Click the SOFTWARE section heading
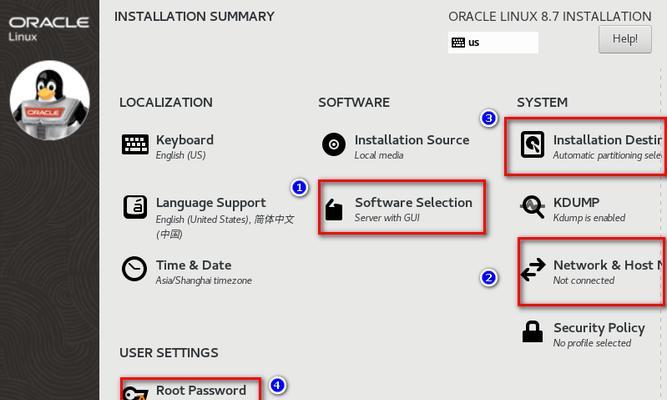This screenshot has width=667, height=400. point(354,103)
